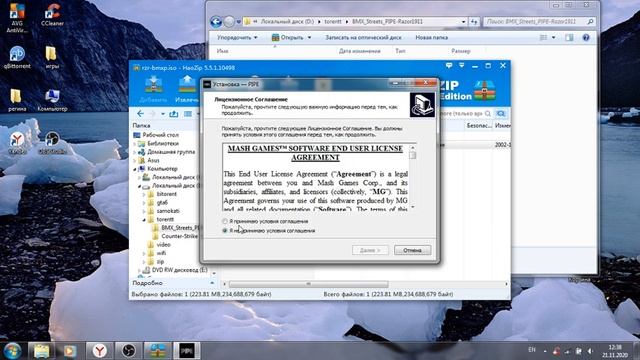Open the CCleaner desktop shortcut
Screen dimensions: 640x360
(52, 15)
